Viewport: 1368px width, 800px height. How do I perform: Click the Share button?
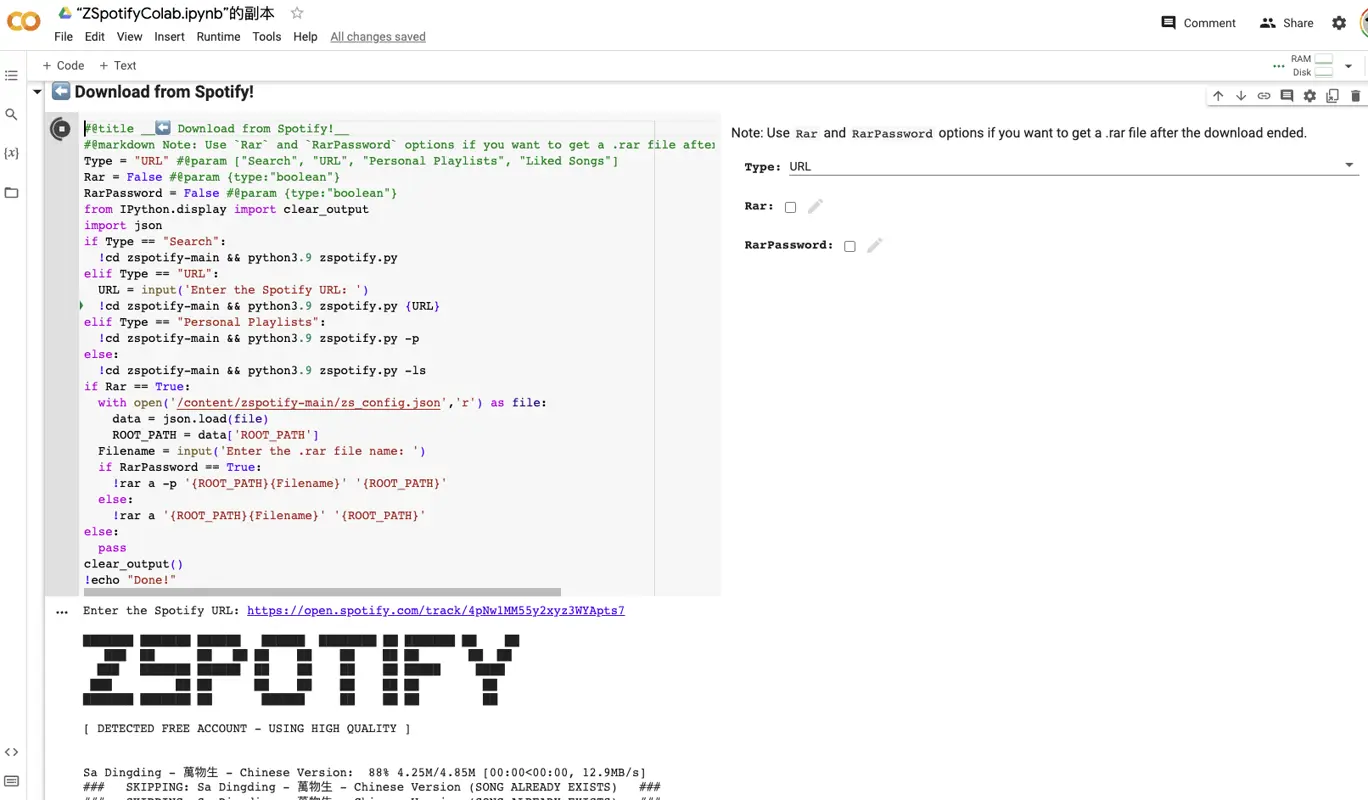[x=1286, y=23]
